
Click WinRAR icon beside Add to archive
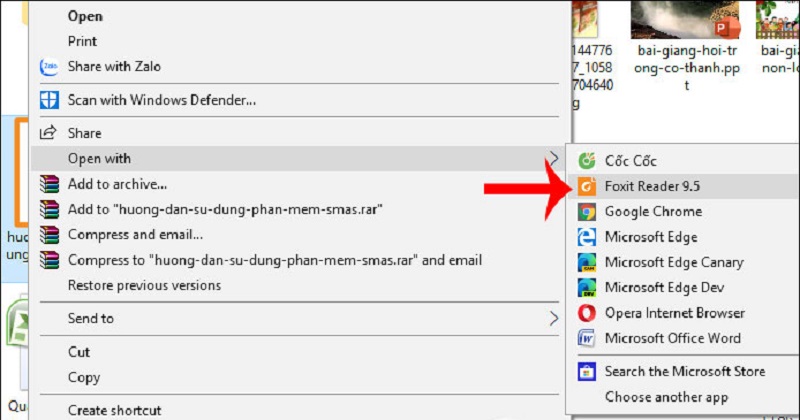coord(49,184)
